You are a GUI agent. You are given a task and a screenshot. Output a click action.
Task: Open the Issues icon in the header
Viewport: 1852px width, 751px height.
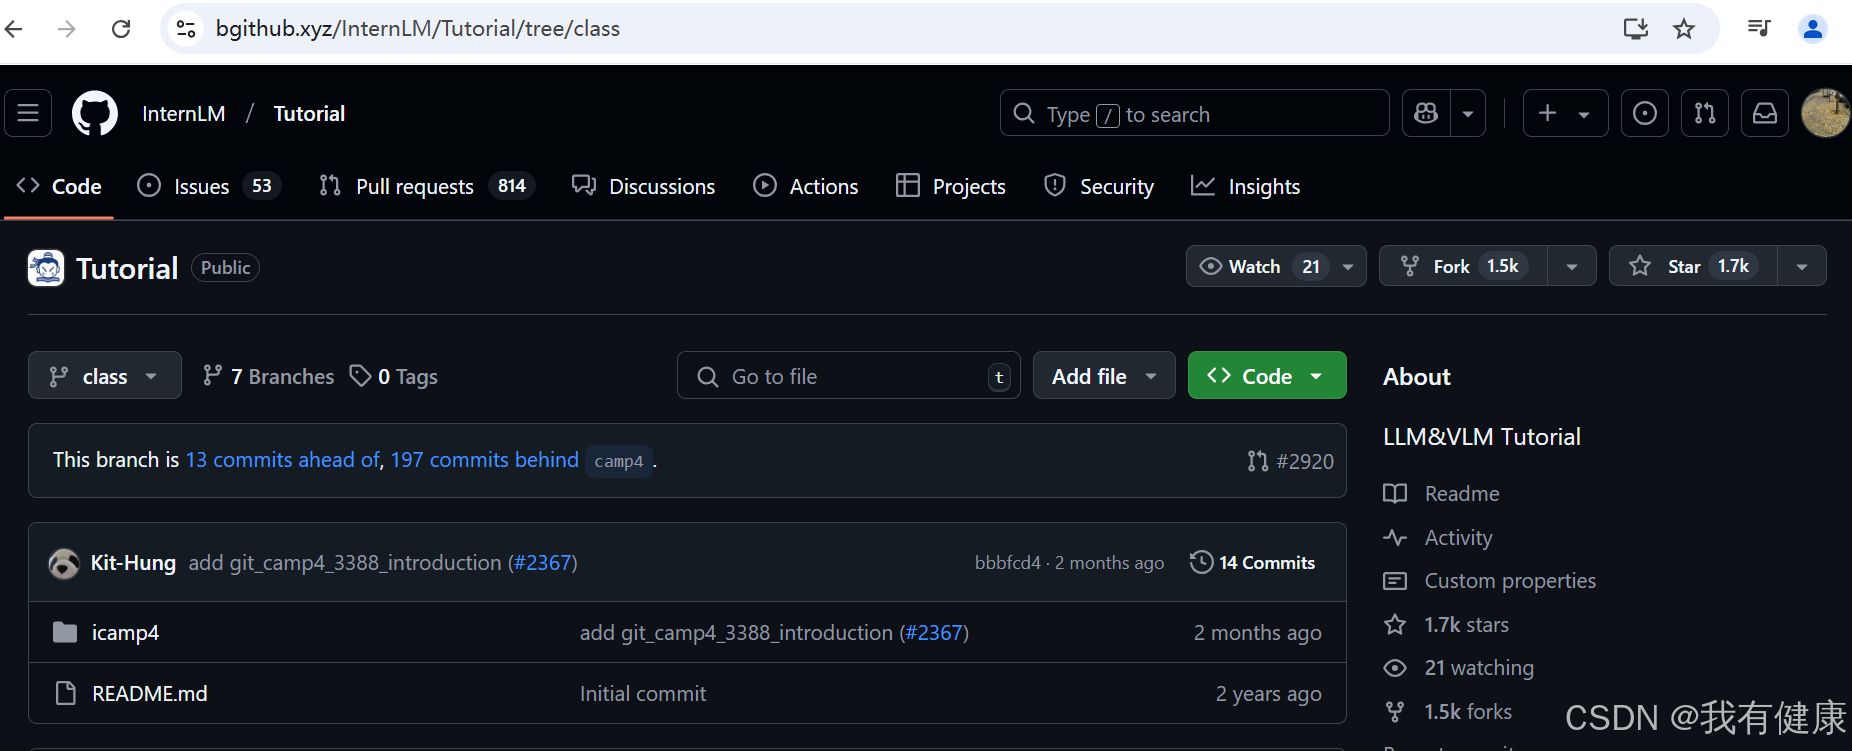click(x=1644, y=113)
